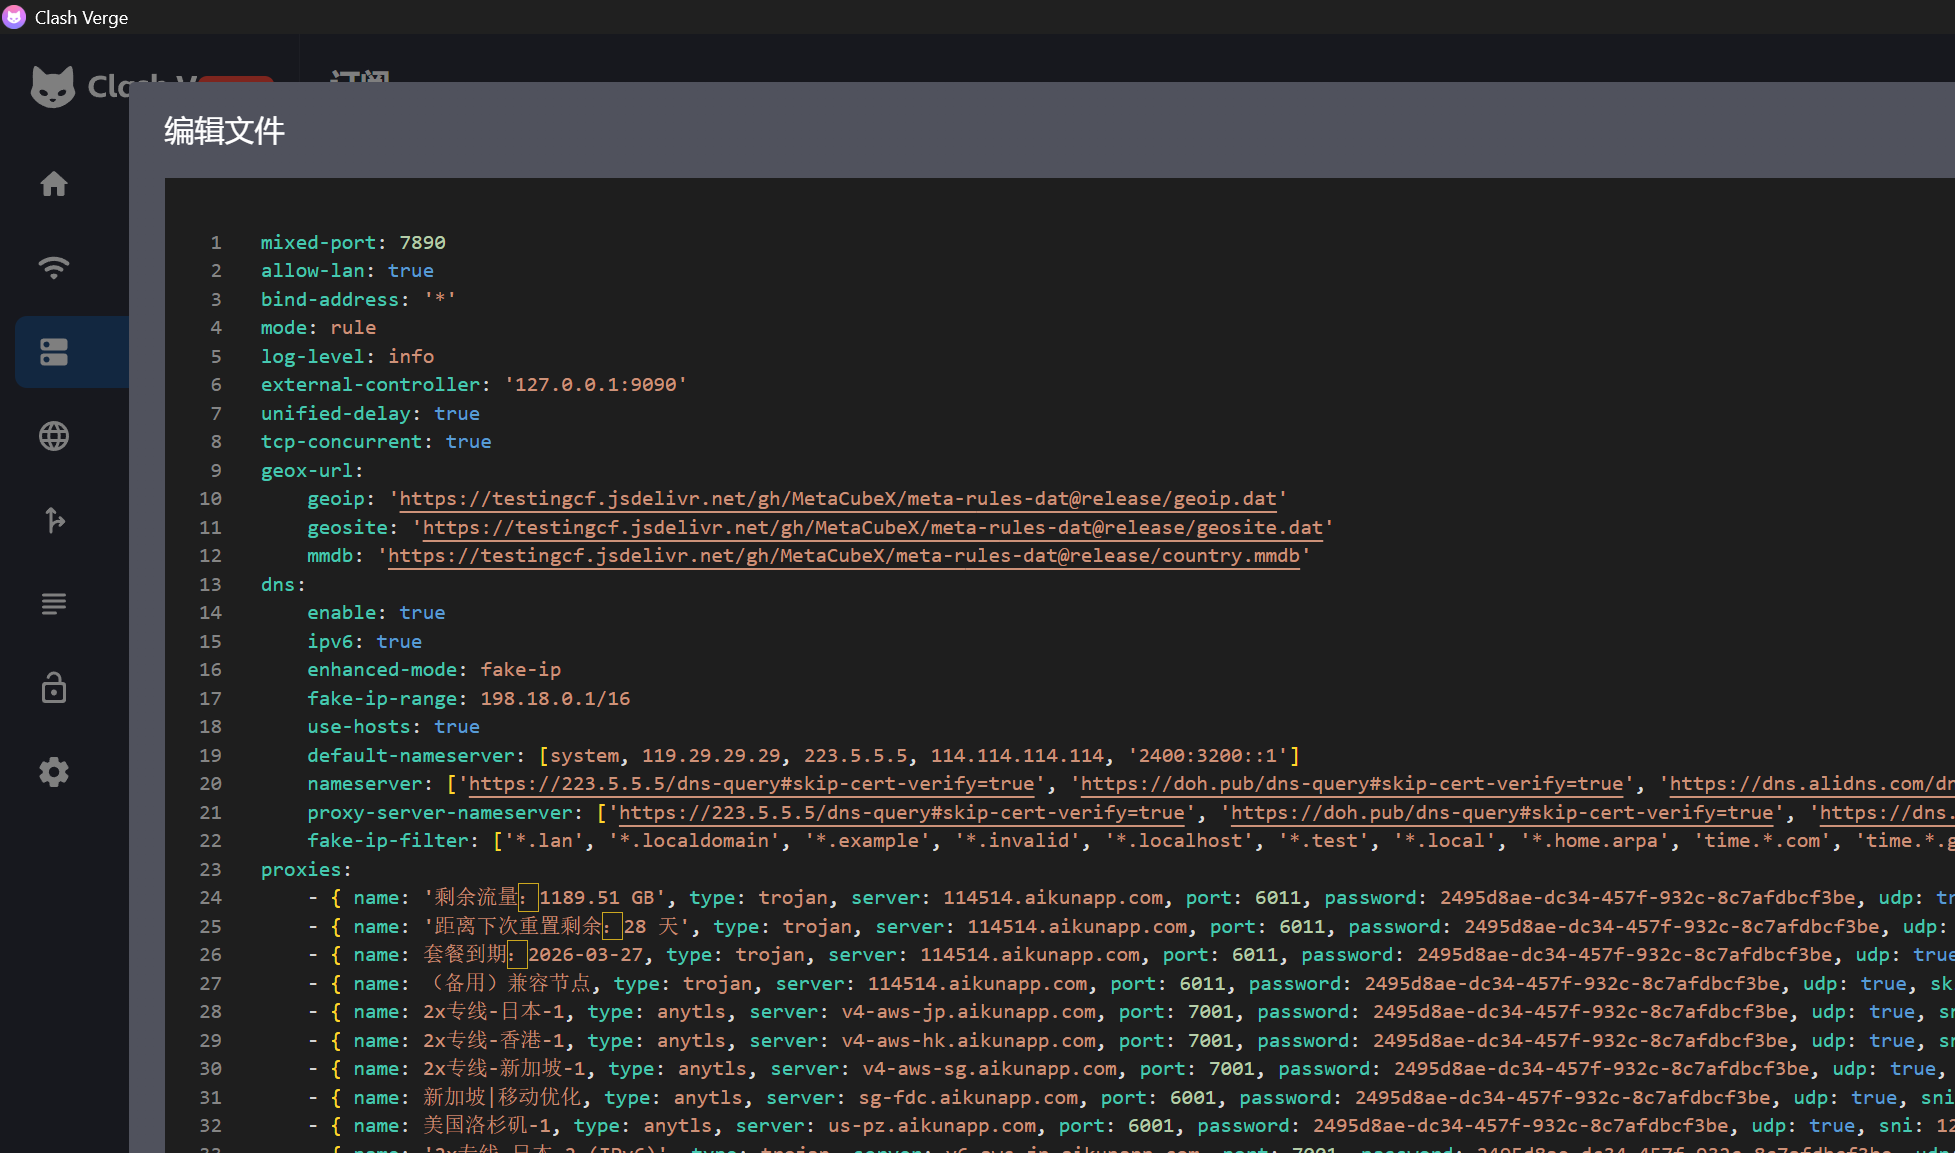Click the dns key on line 13
The height and width of the screenshot is (1153, 1955).
pyautogui.click(x=278, y=585)
